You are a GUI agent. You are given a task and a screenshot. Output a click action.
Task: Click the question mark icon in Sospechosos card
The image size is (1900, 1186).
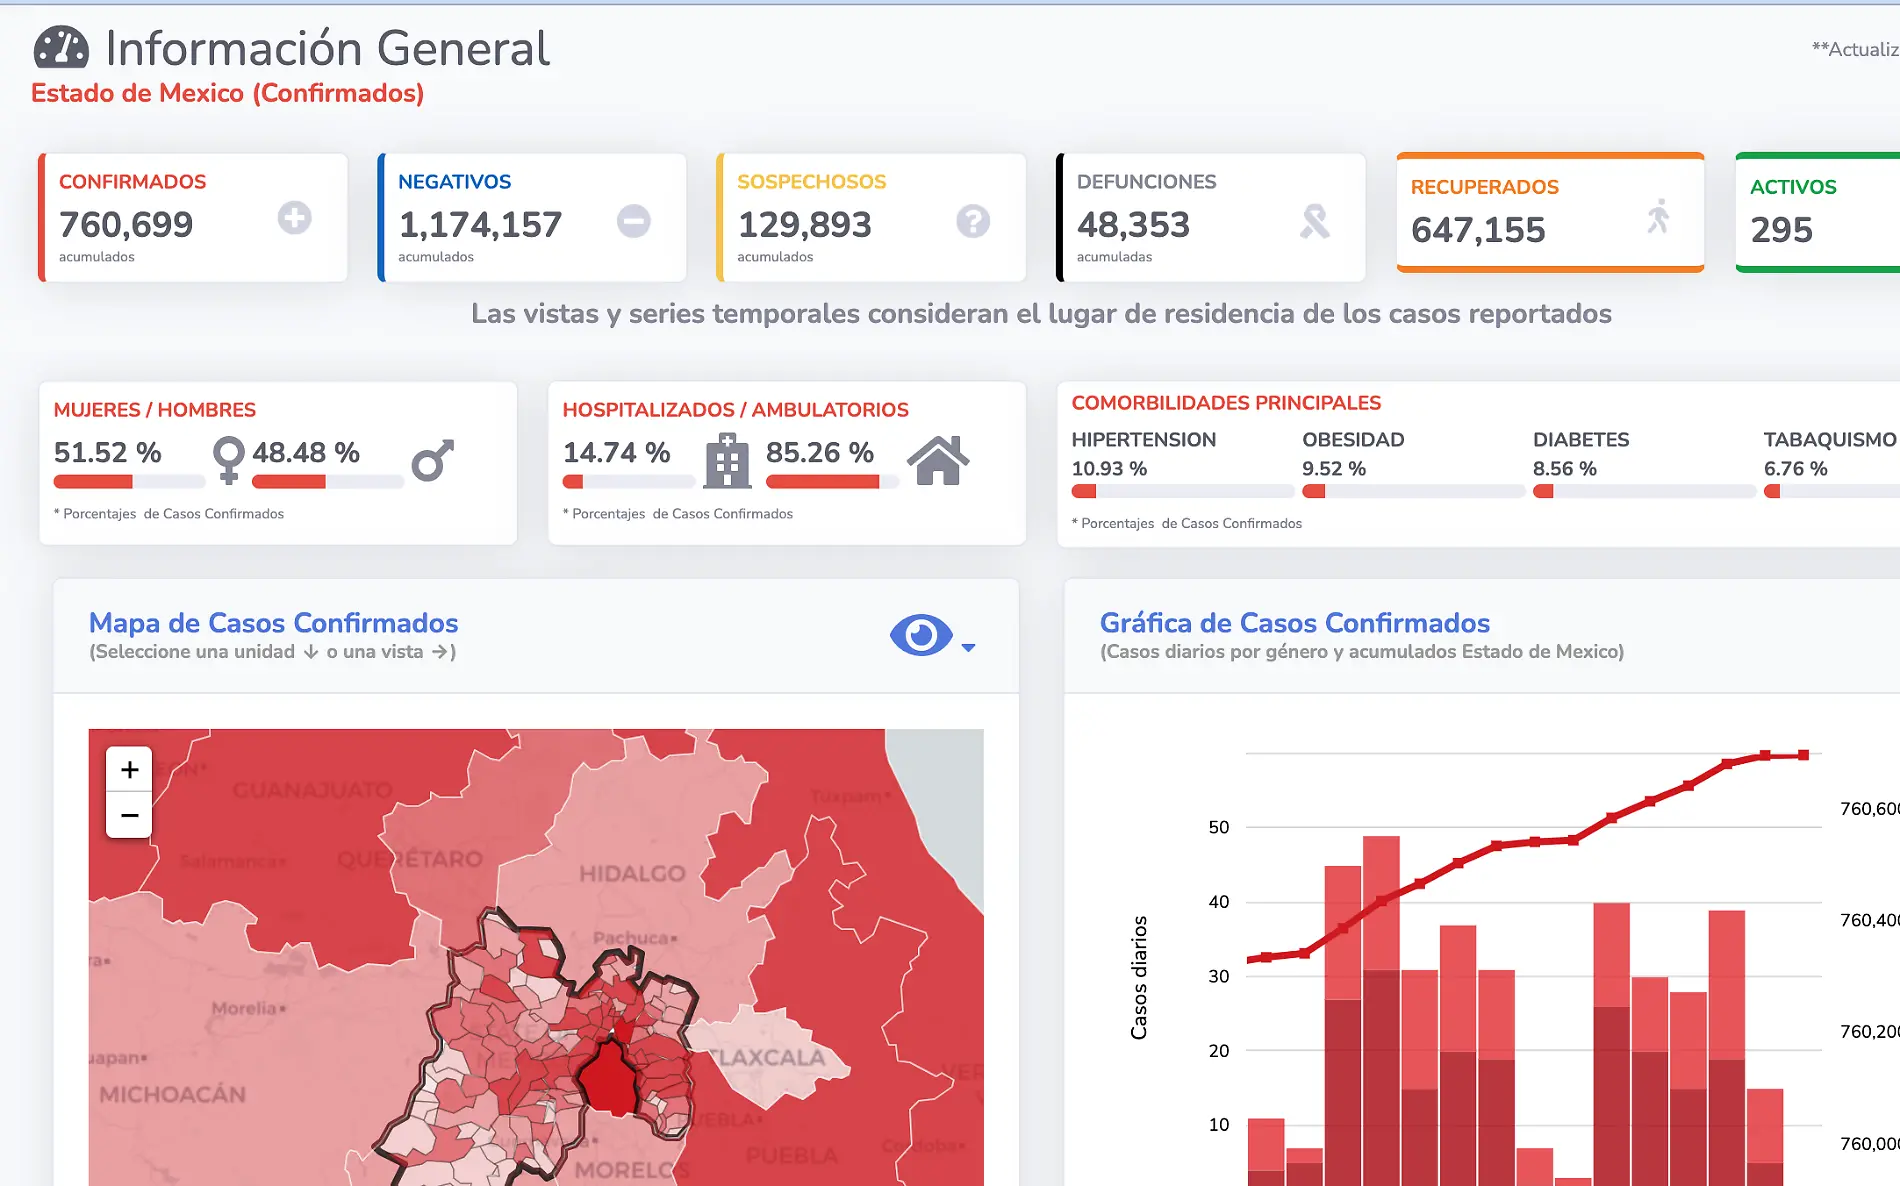click(972, 220)
